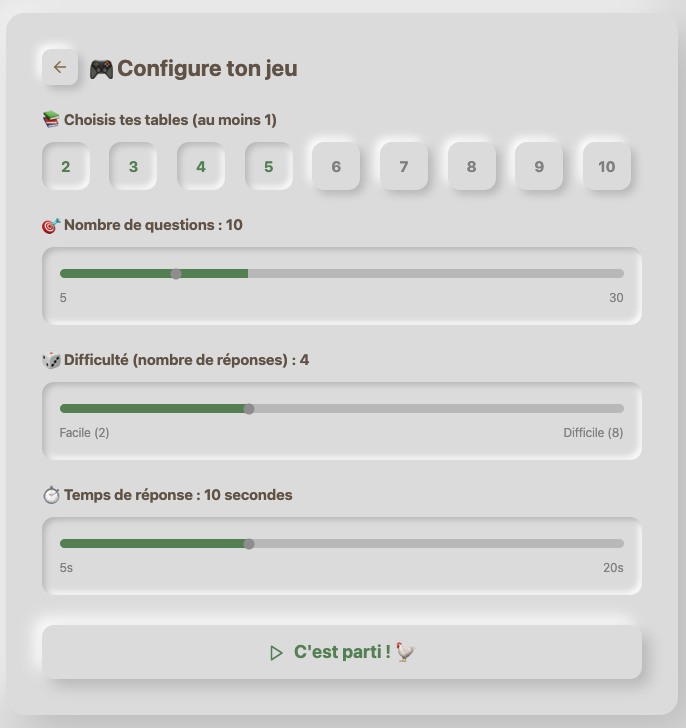Select table 7

(x=404, y=167)
